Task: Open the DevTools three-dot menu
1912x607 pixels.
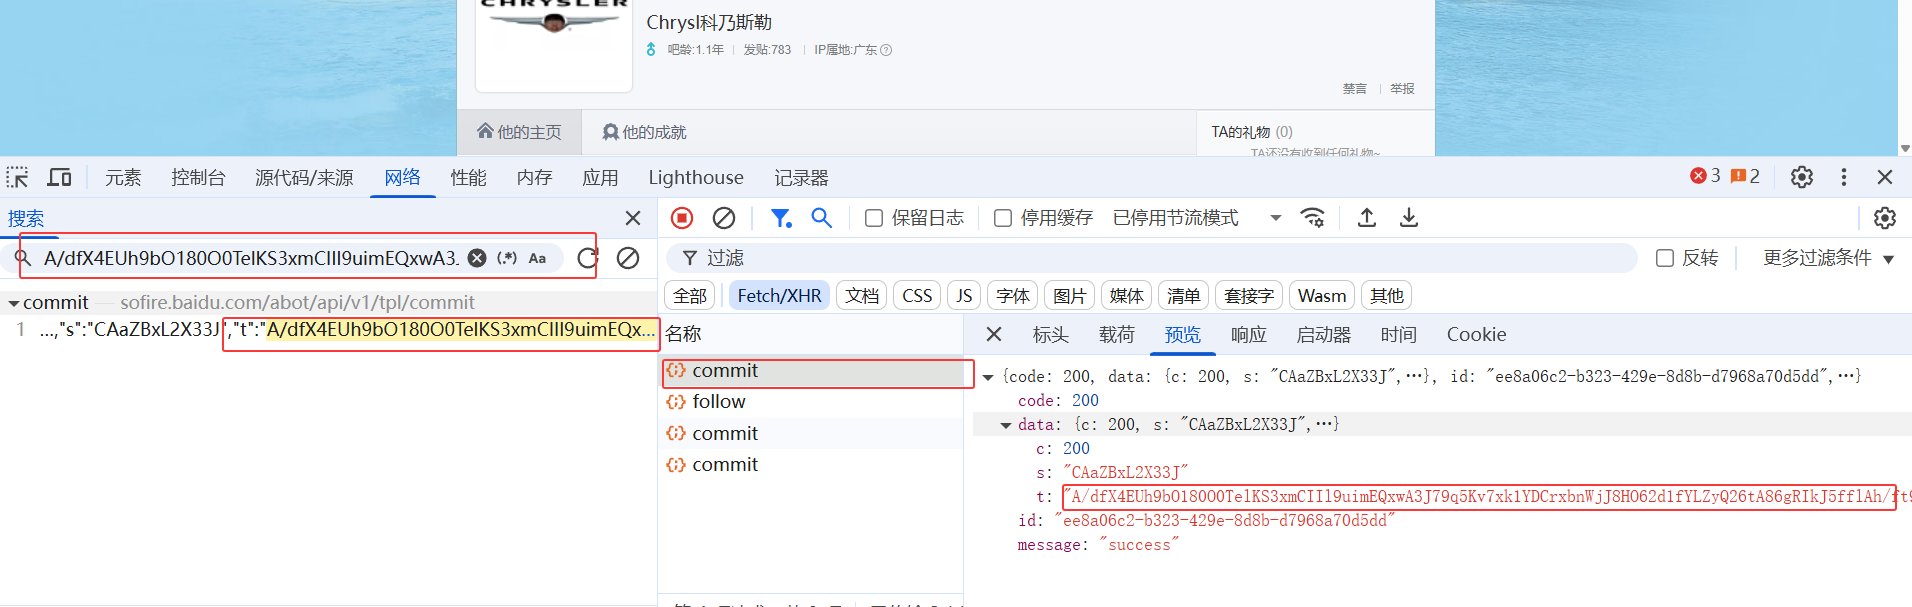Action: (x=1844, y=177)
